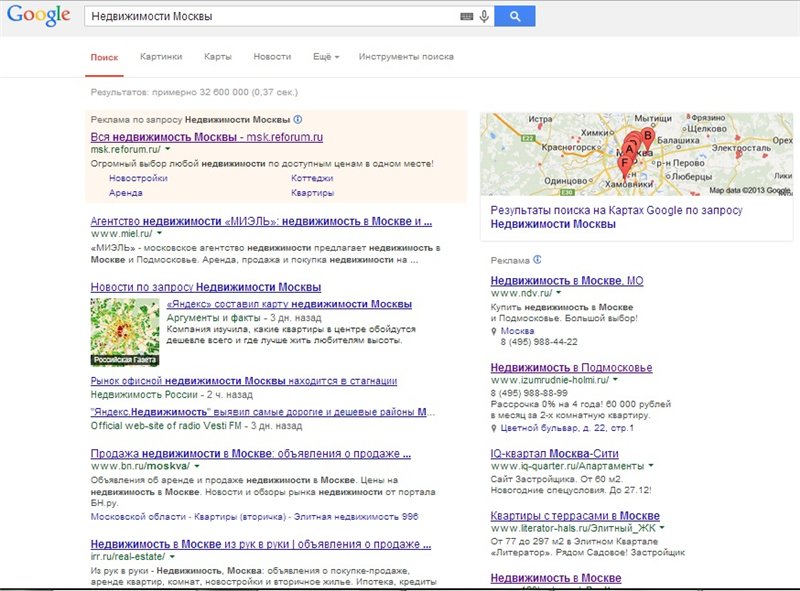Open 'Квартиры' sitelink

[313, 193]
